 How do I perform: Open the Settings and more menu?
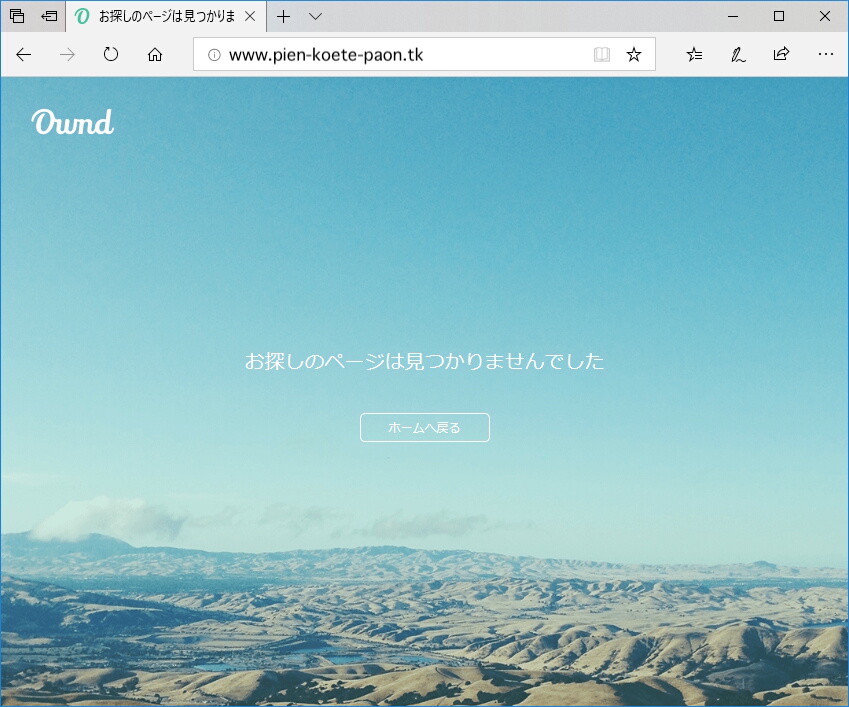coord(826,54)
